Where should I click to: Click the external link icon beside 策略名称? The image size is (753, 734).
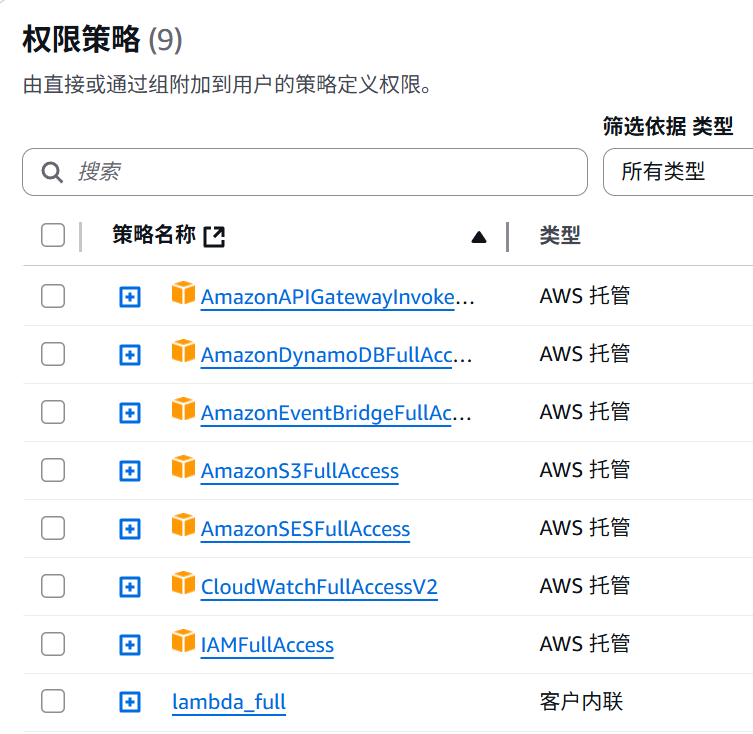tap(214, 236)
